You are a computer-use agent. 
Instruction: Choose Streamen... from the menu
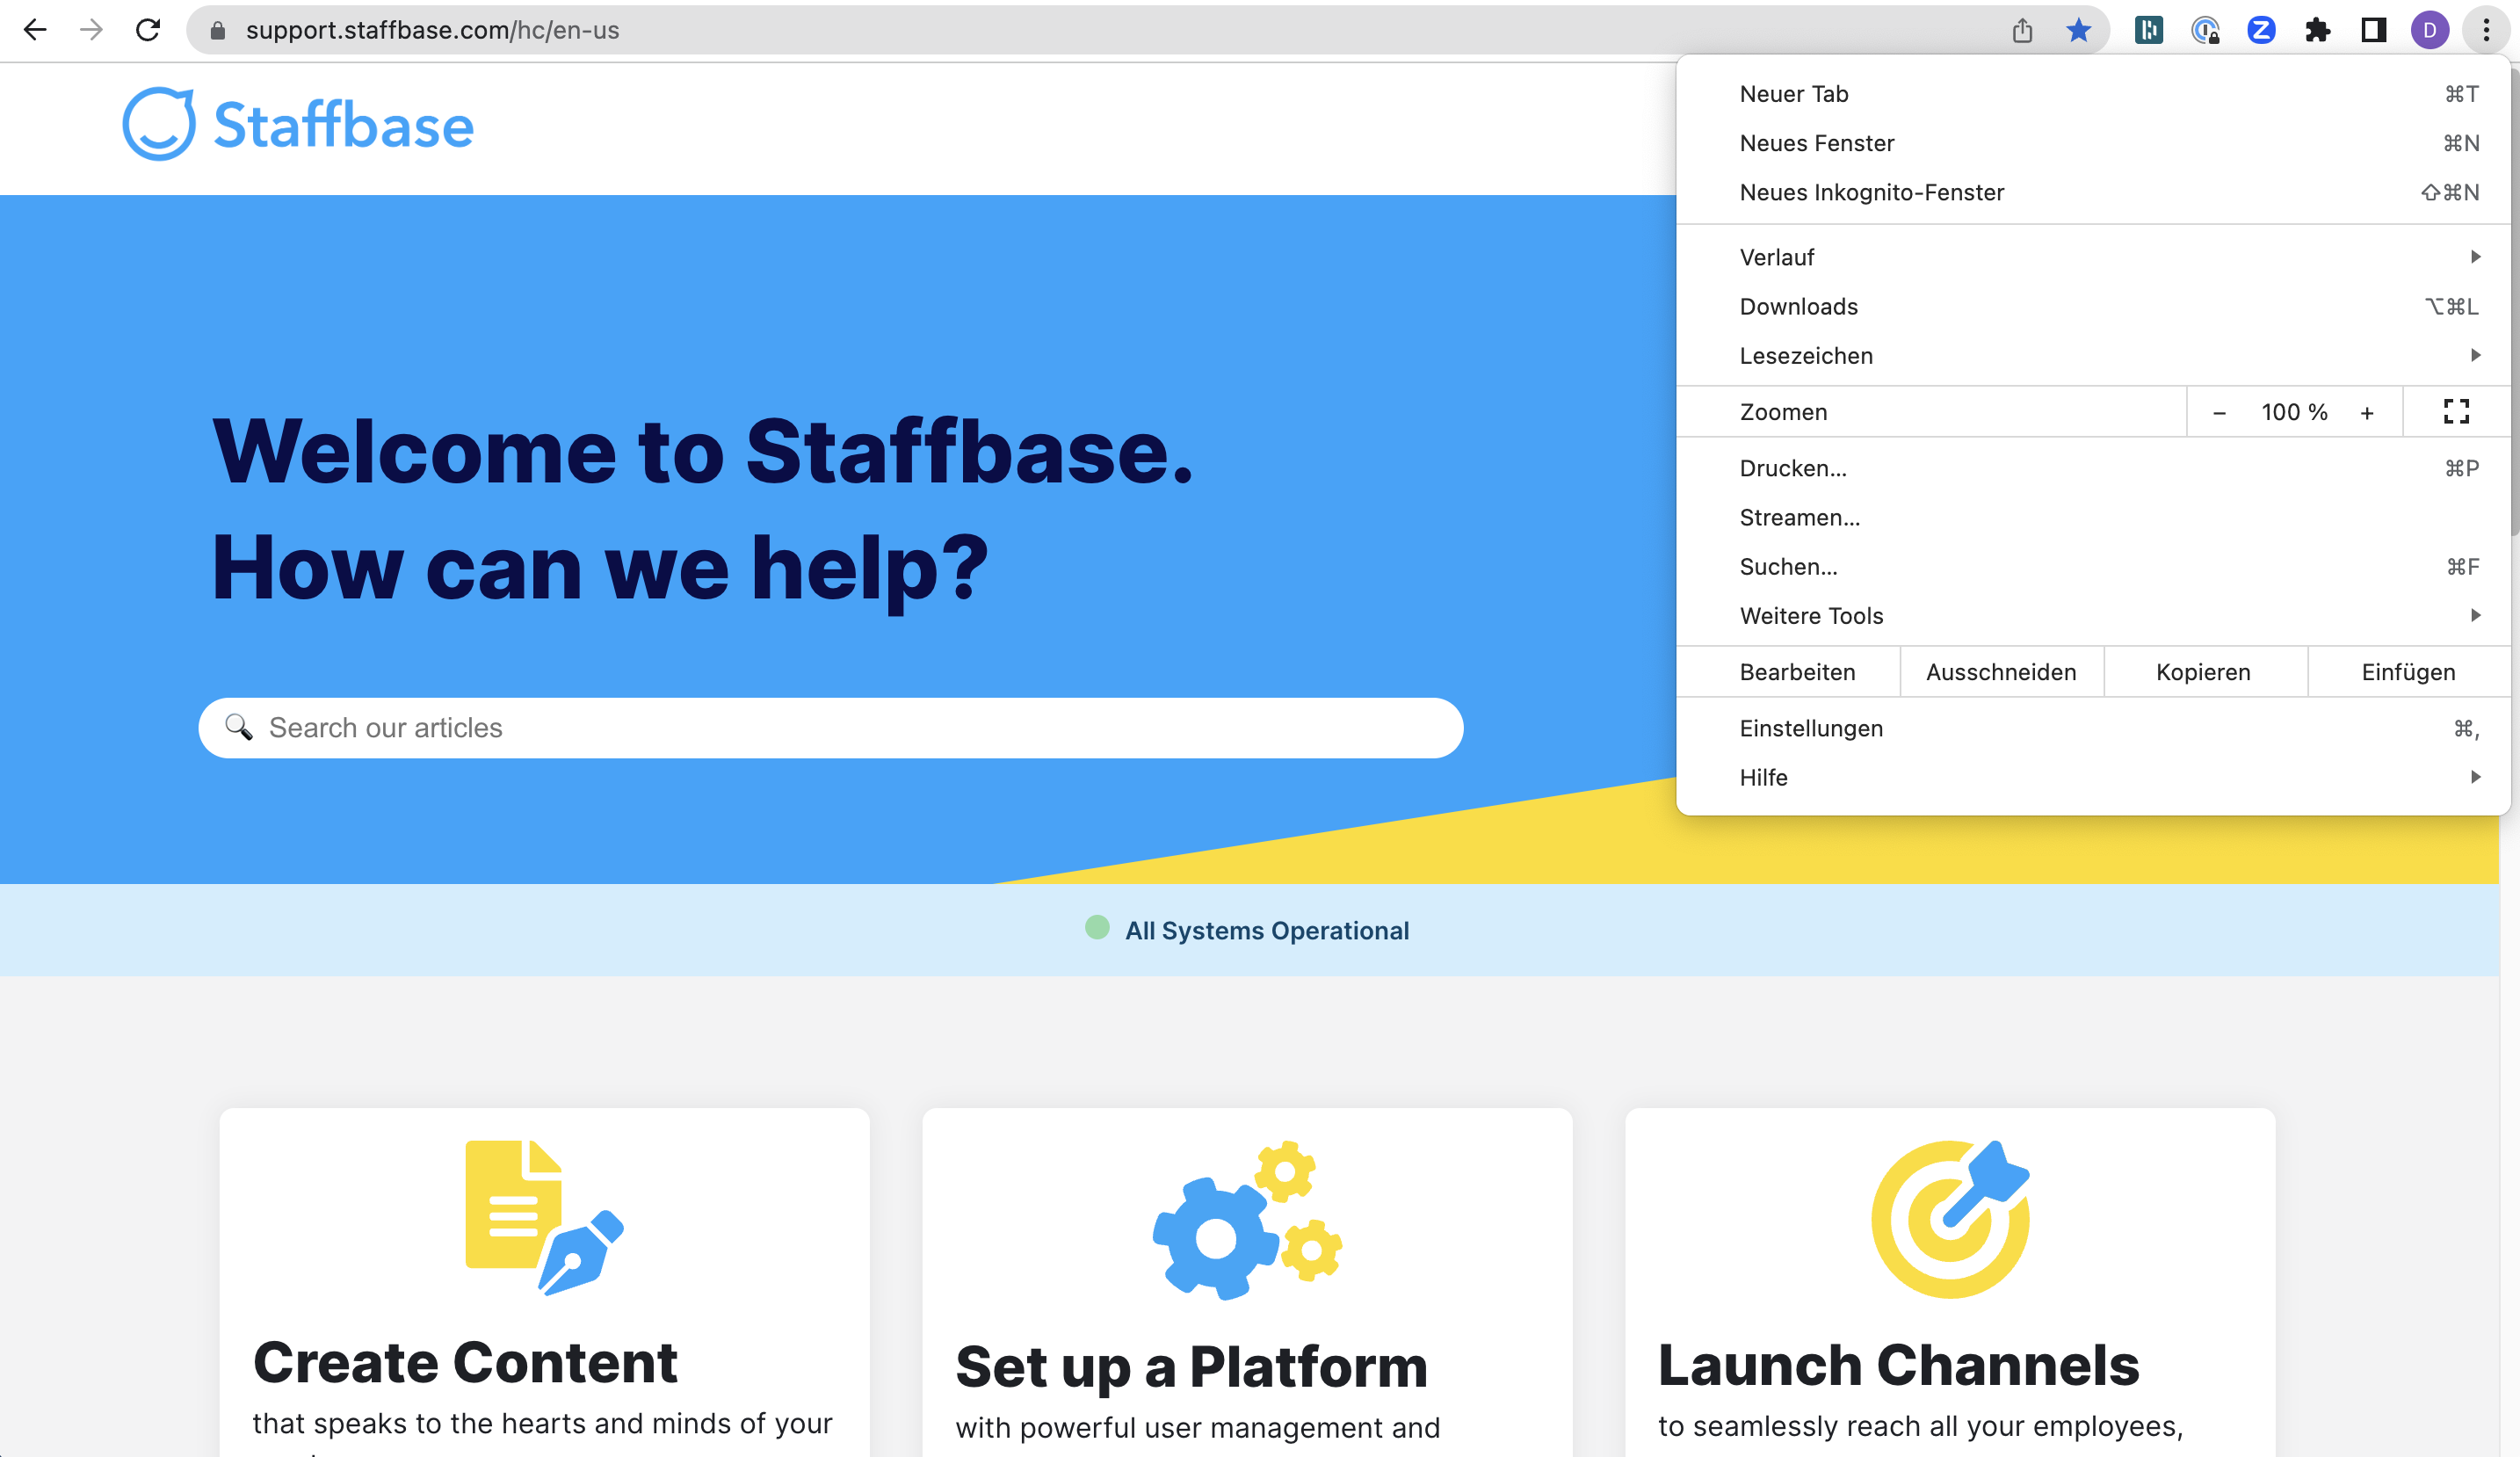point(2093,517)
